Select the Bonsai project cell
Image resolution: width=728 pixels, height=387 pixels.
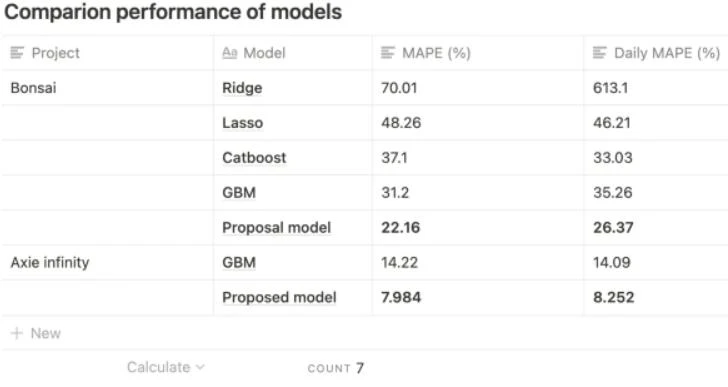pyautogui.click(x=107, y=88)
